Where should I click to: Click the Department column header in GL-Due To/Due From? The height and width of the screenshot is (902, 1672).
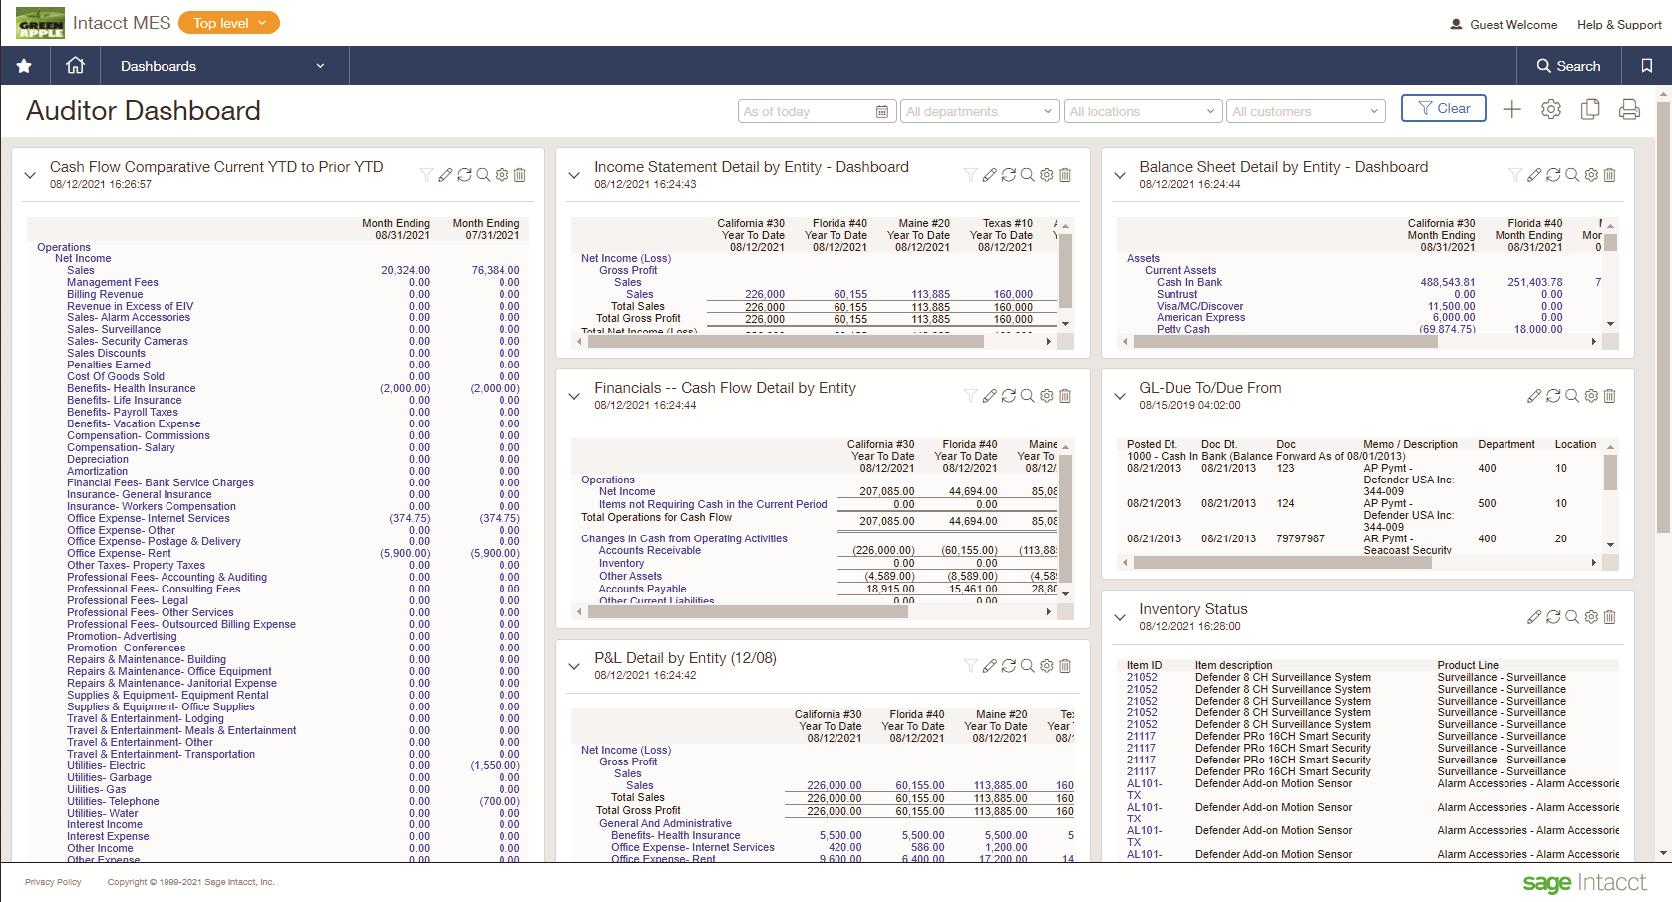(1506, 444)
